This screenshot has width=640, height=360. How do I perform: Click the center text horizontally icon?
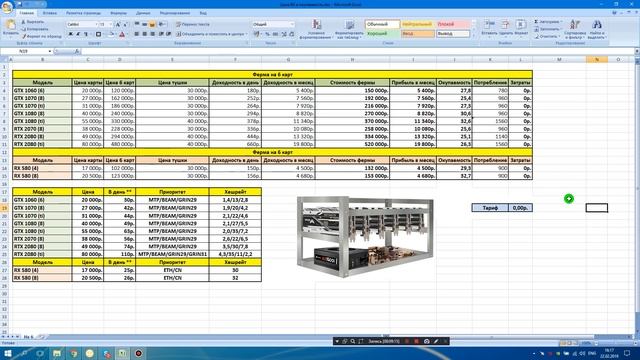tap(144, 34)
